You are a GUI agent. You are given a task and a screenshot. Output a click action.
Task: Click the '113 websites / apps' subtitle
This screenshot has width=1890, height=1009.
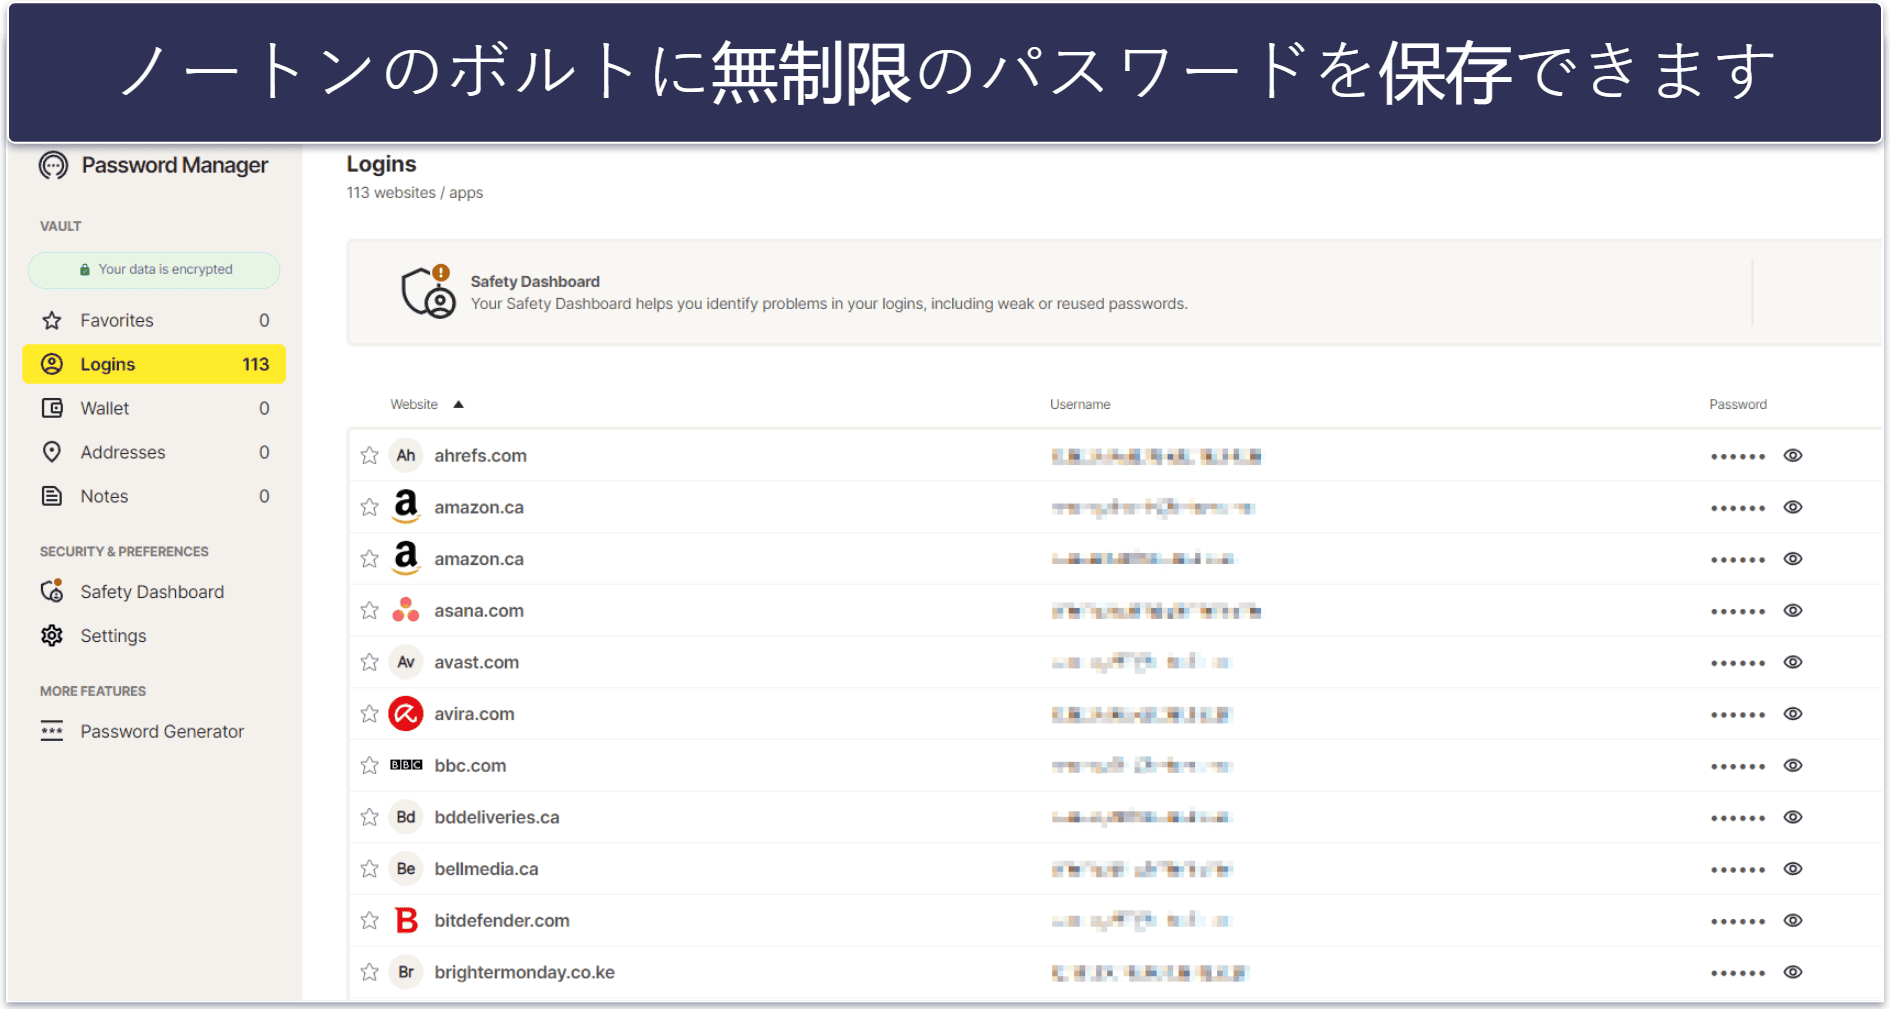click(x=415, y=193)
